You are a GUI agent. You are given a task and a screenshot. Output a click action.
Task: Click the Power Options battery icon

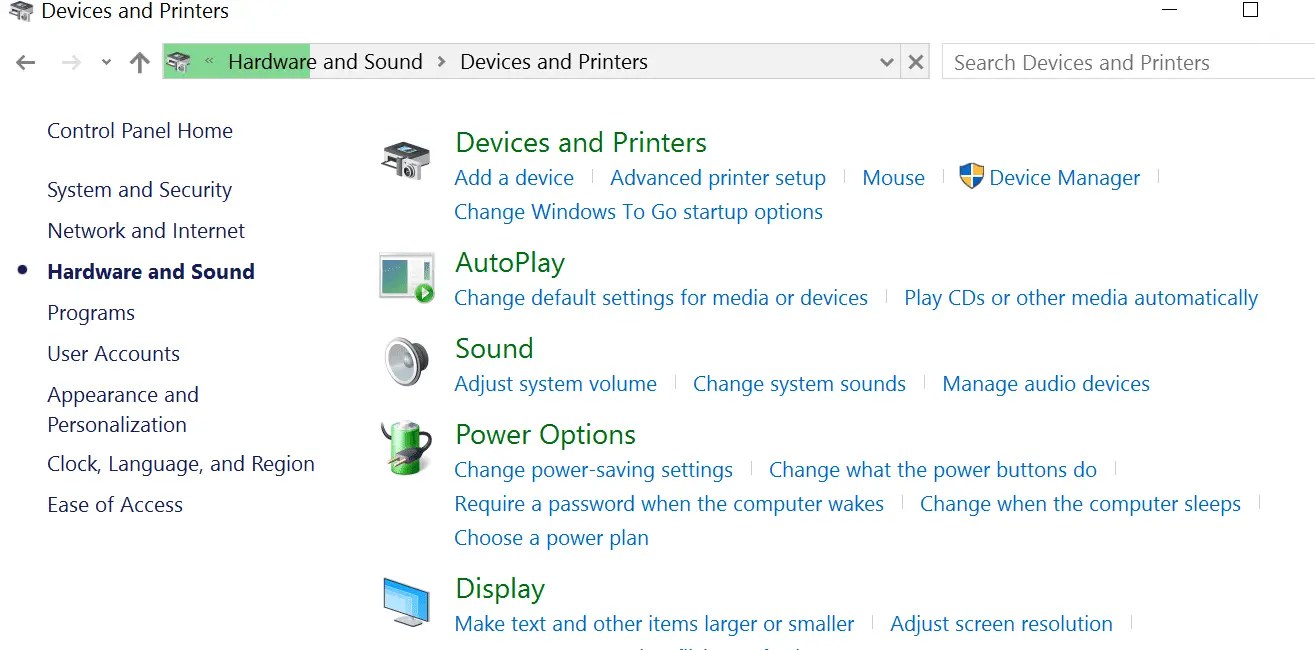pyautogui.click(x=405, y=447)
